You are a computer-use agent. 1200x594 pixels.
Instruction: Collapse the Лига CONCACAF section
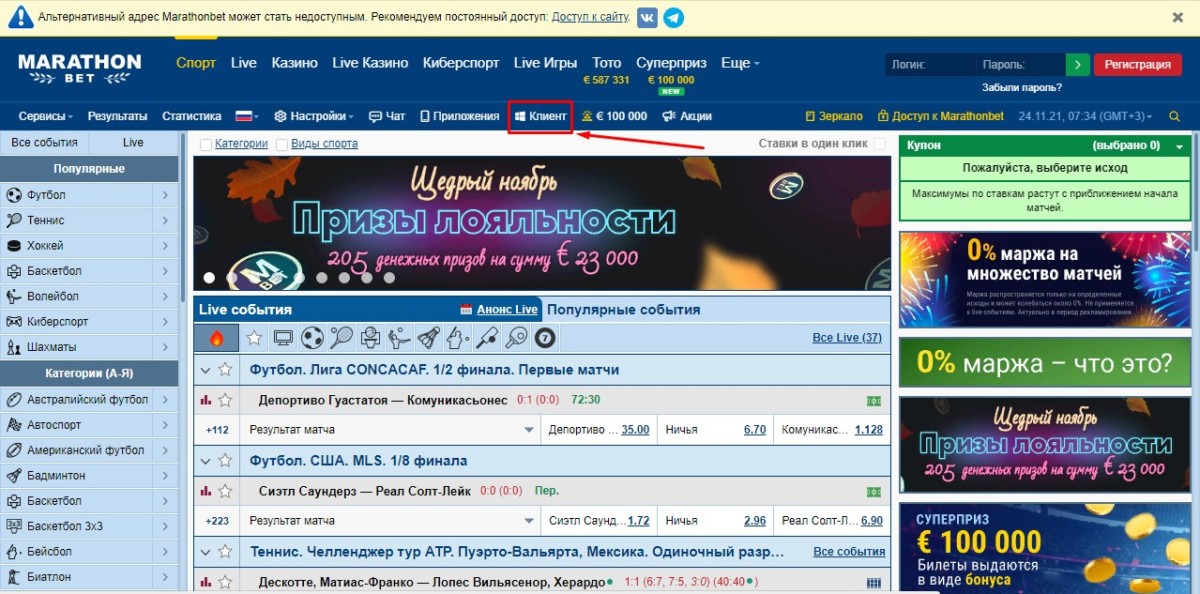click(x=206, y=370)
